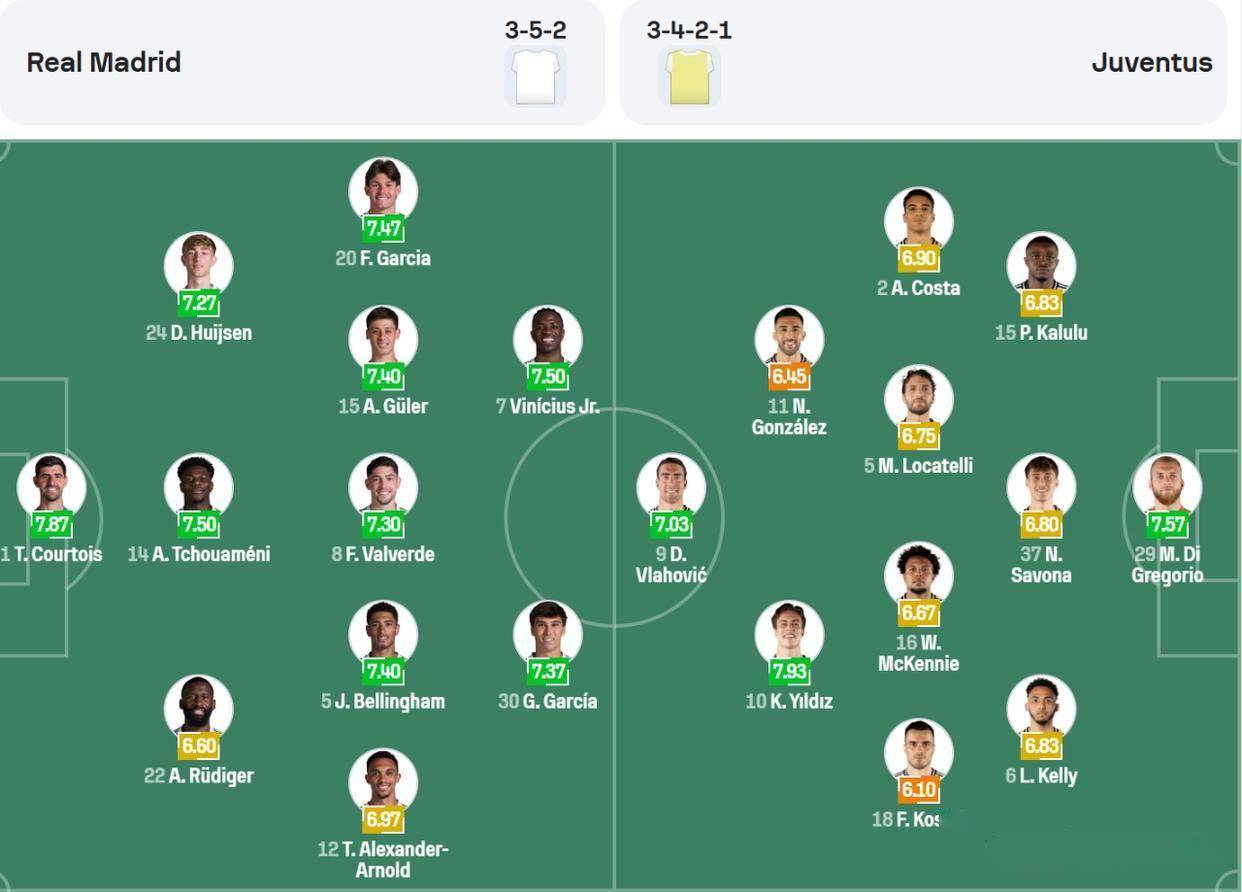
Task: Select A. Tchouaméni's player avatar
Action: point(198,486)
